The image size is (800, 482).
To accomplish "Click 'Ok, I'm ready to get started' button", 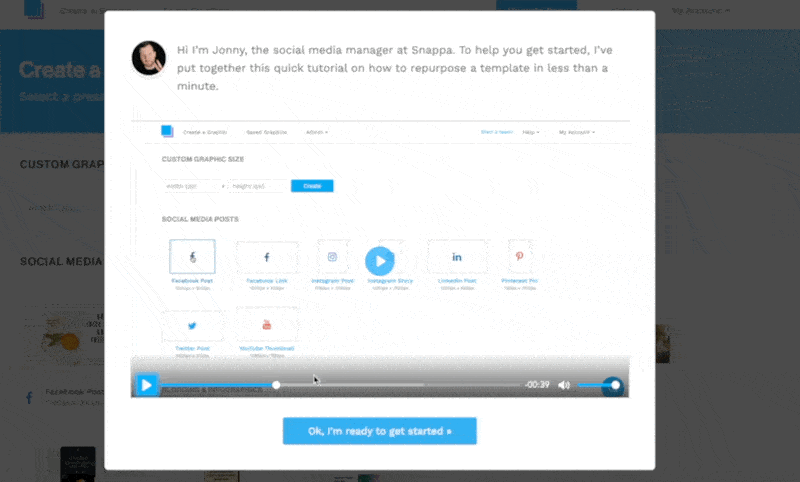I will [x=380, y=431].
